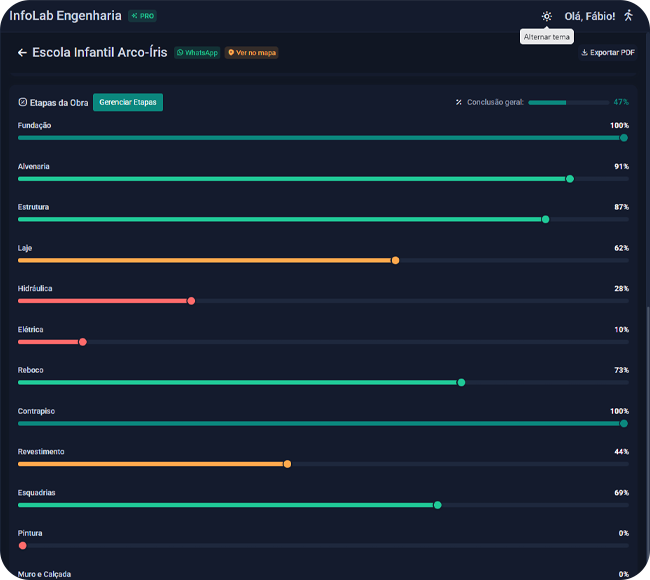Open WhatsApp contact badge

tap(197, 53)
